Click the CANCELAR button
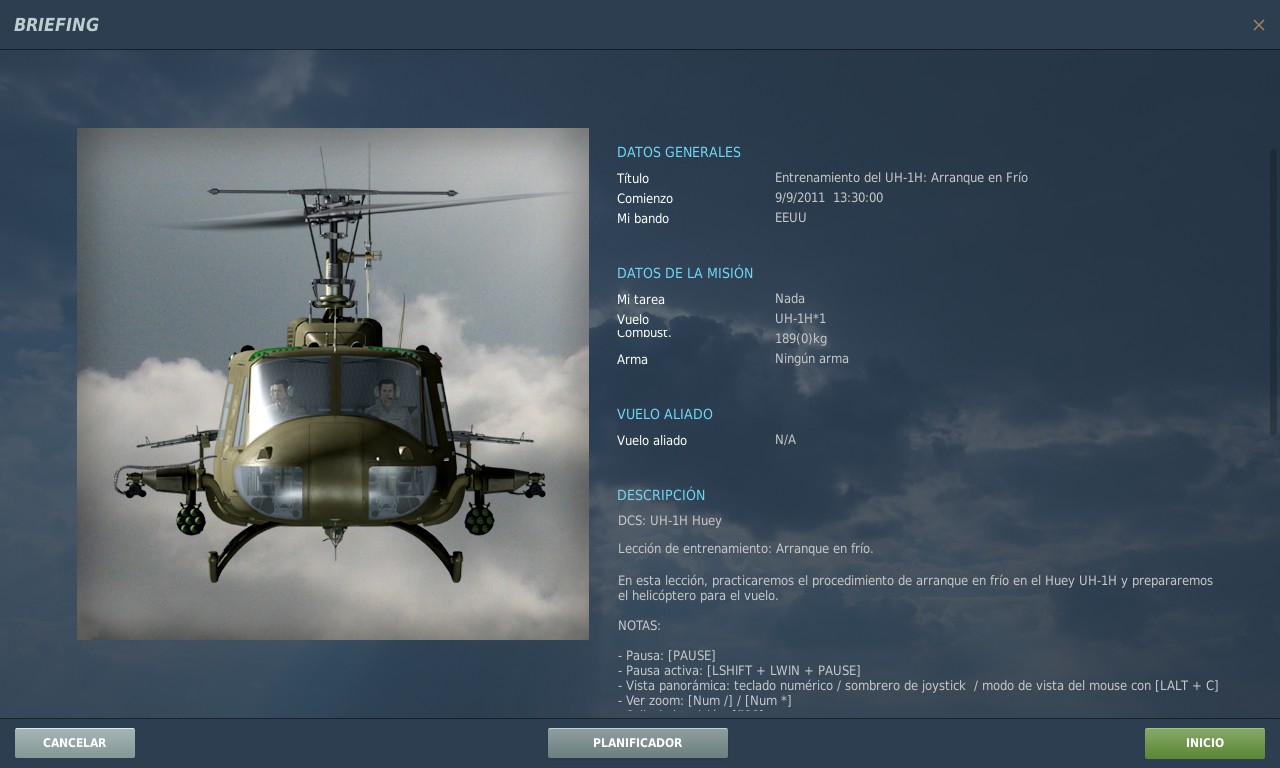 (75, 743)
